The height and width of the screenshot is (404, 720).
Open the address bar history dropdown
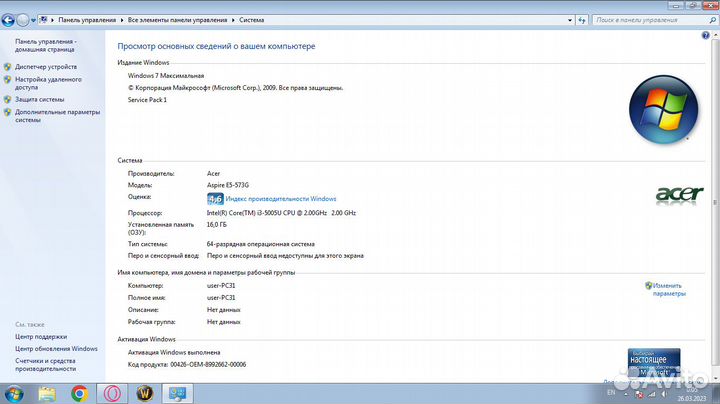click(x=570, y=20)
